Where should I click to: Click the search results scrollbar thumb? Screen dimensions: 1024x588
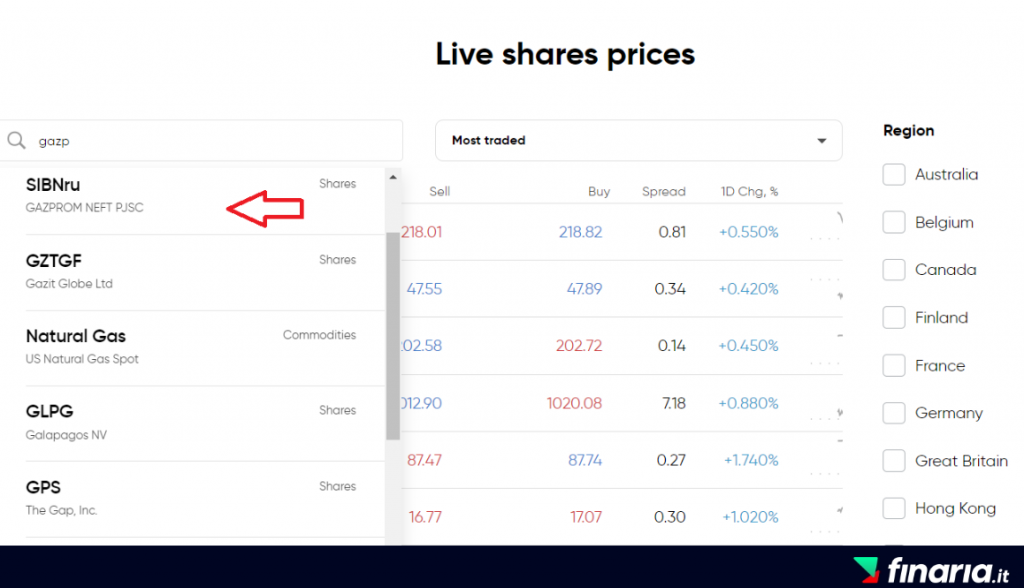pos(393,335)
